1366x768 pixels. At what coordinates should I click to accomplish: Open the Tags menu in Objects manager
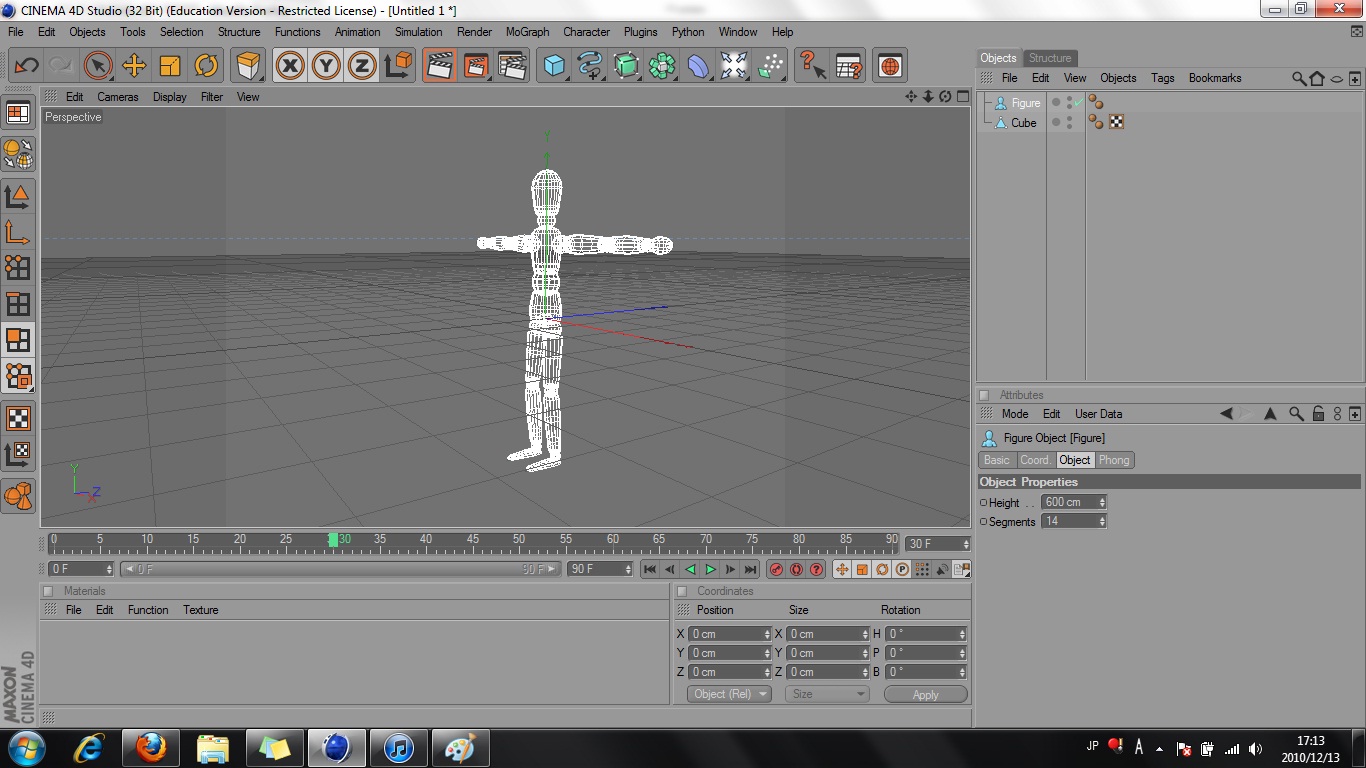coord(1162,78)
